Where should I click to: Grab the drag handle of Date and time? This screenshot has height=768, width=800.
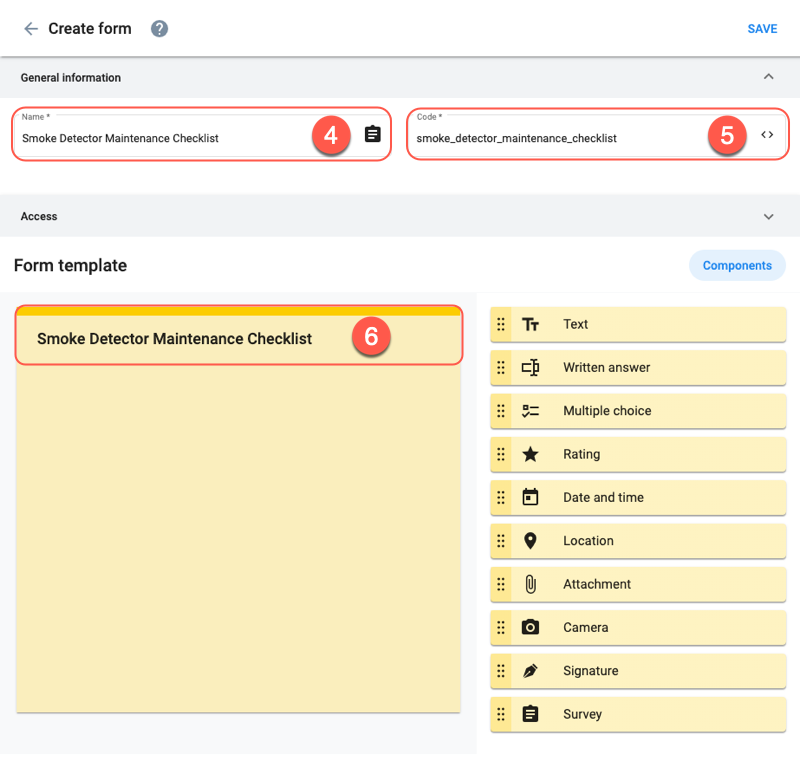(501, 498)
